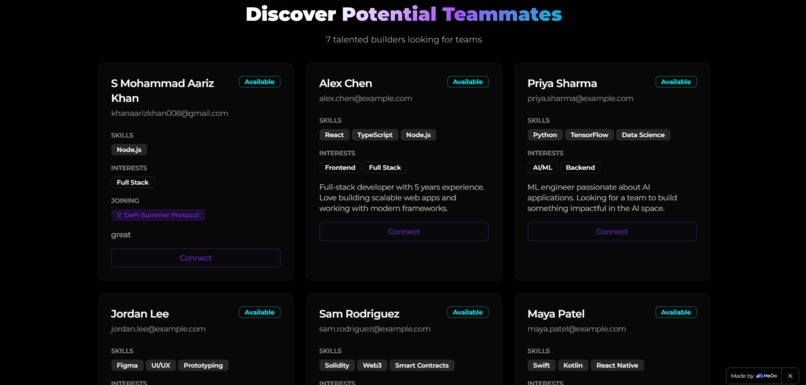Select the UI/UX skill tag
Image resolution: width=806 pixels, height=385 pixels.
click(x=160, y=365)
